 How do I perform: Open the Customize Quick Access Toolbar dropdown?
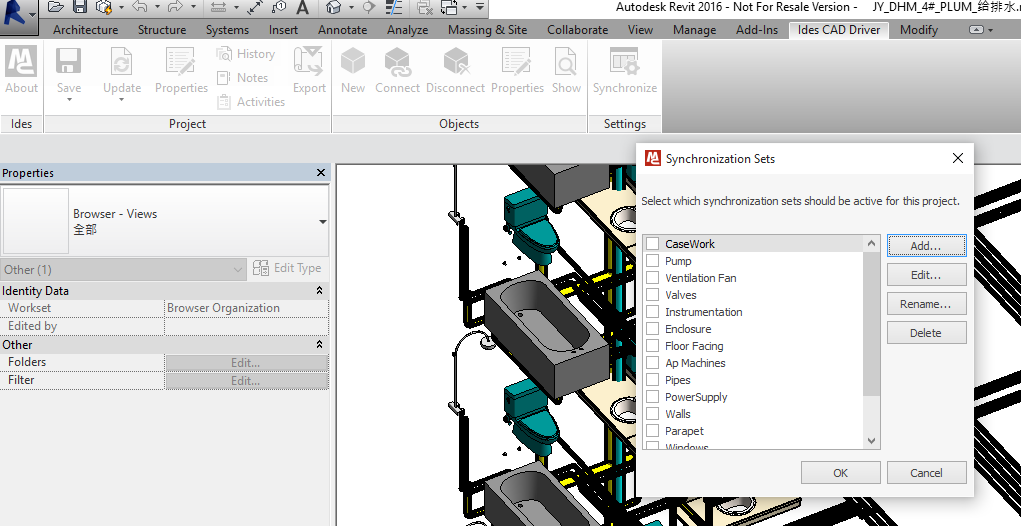pyautogui.click(x=479, y=7)
